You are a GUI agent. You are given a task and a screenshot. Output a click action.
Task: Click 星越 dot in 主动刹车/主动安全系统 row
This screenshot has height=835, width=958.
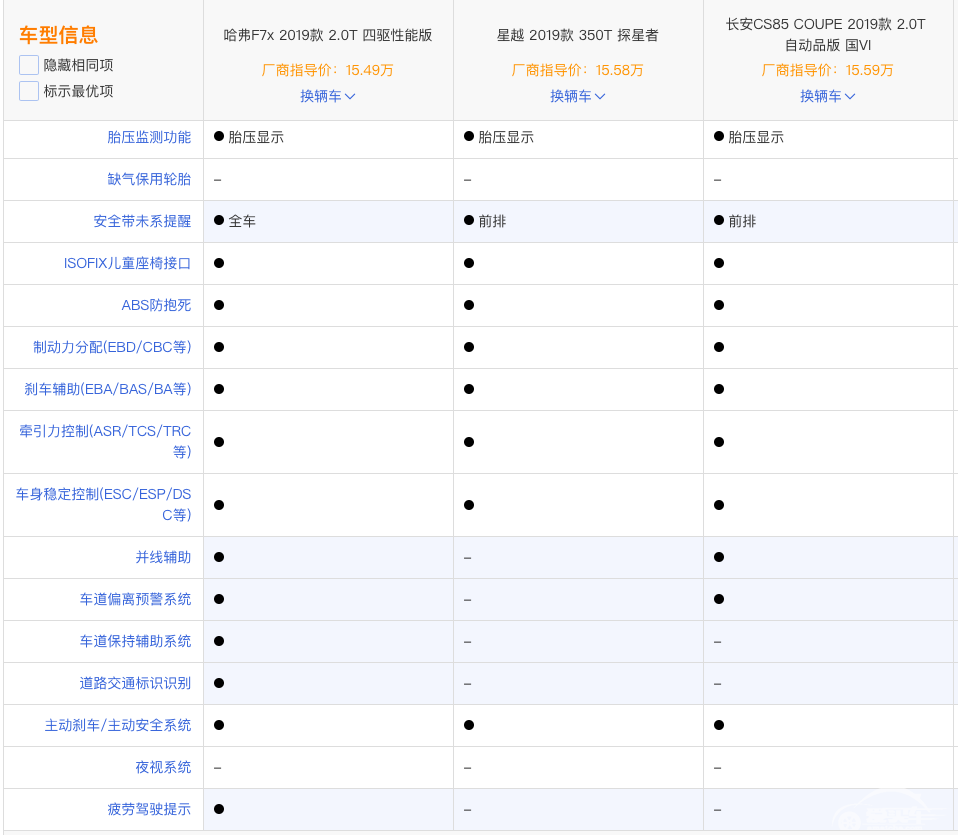(x=469, y=725)
